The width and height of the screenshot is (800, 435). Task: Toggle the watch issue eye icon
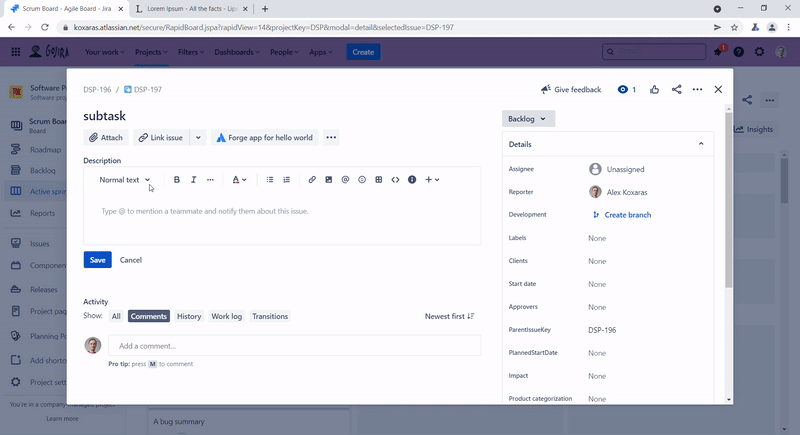point(627,90)
